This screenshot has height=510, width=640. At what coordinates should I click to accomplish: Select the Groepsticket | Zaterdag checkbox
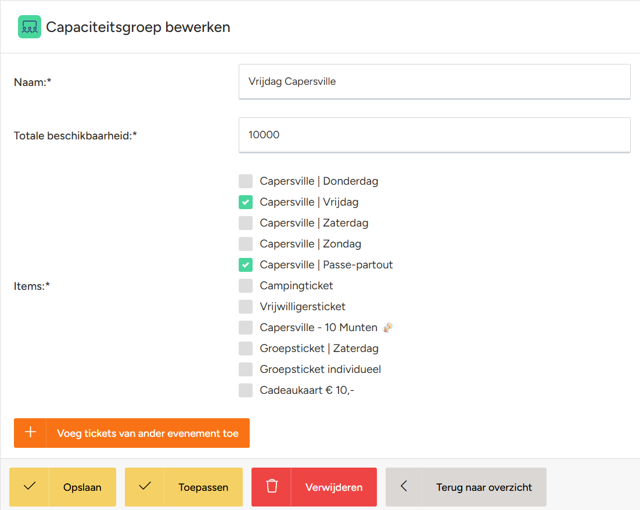coord(246,348)
